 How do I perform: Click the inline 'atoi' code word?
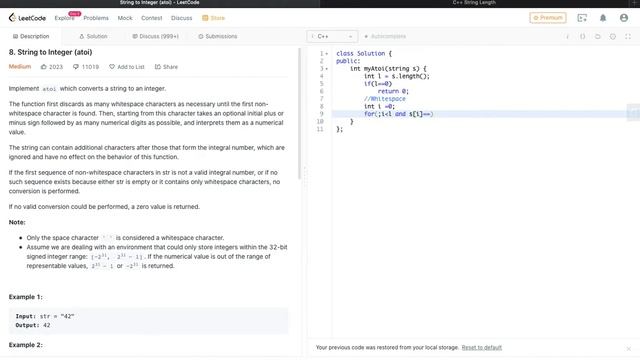point(49,89)
